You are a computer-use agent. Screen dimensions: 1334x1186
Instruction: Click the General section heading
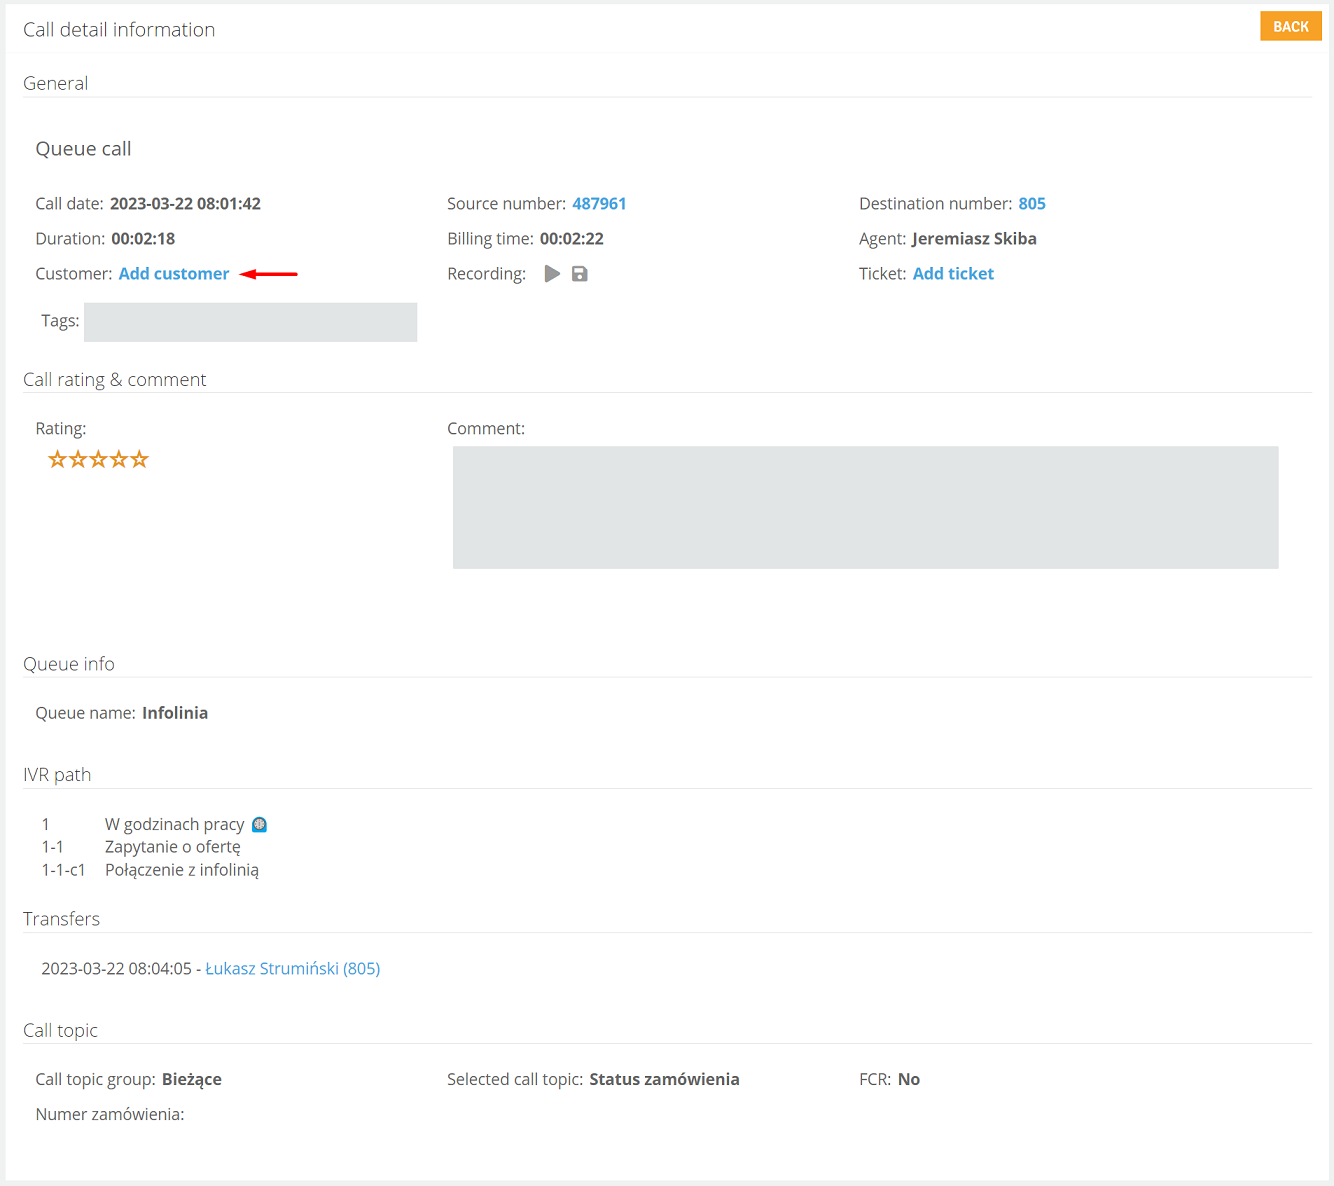click(56, 84)
